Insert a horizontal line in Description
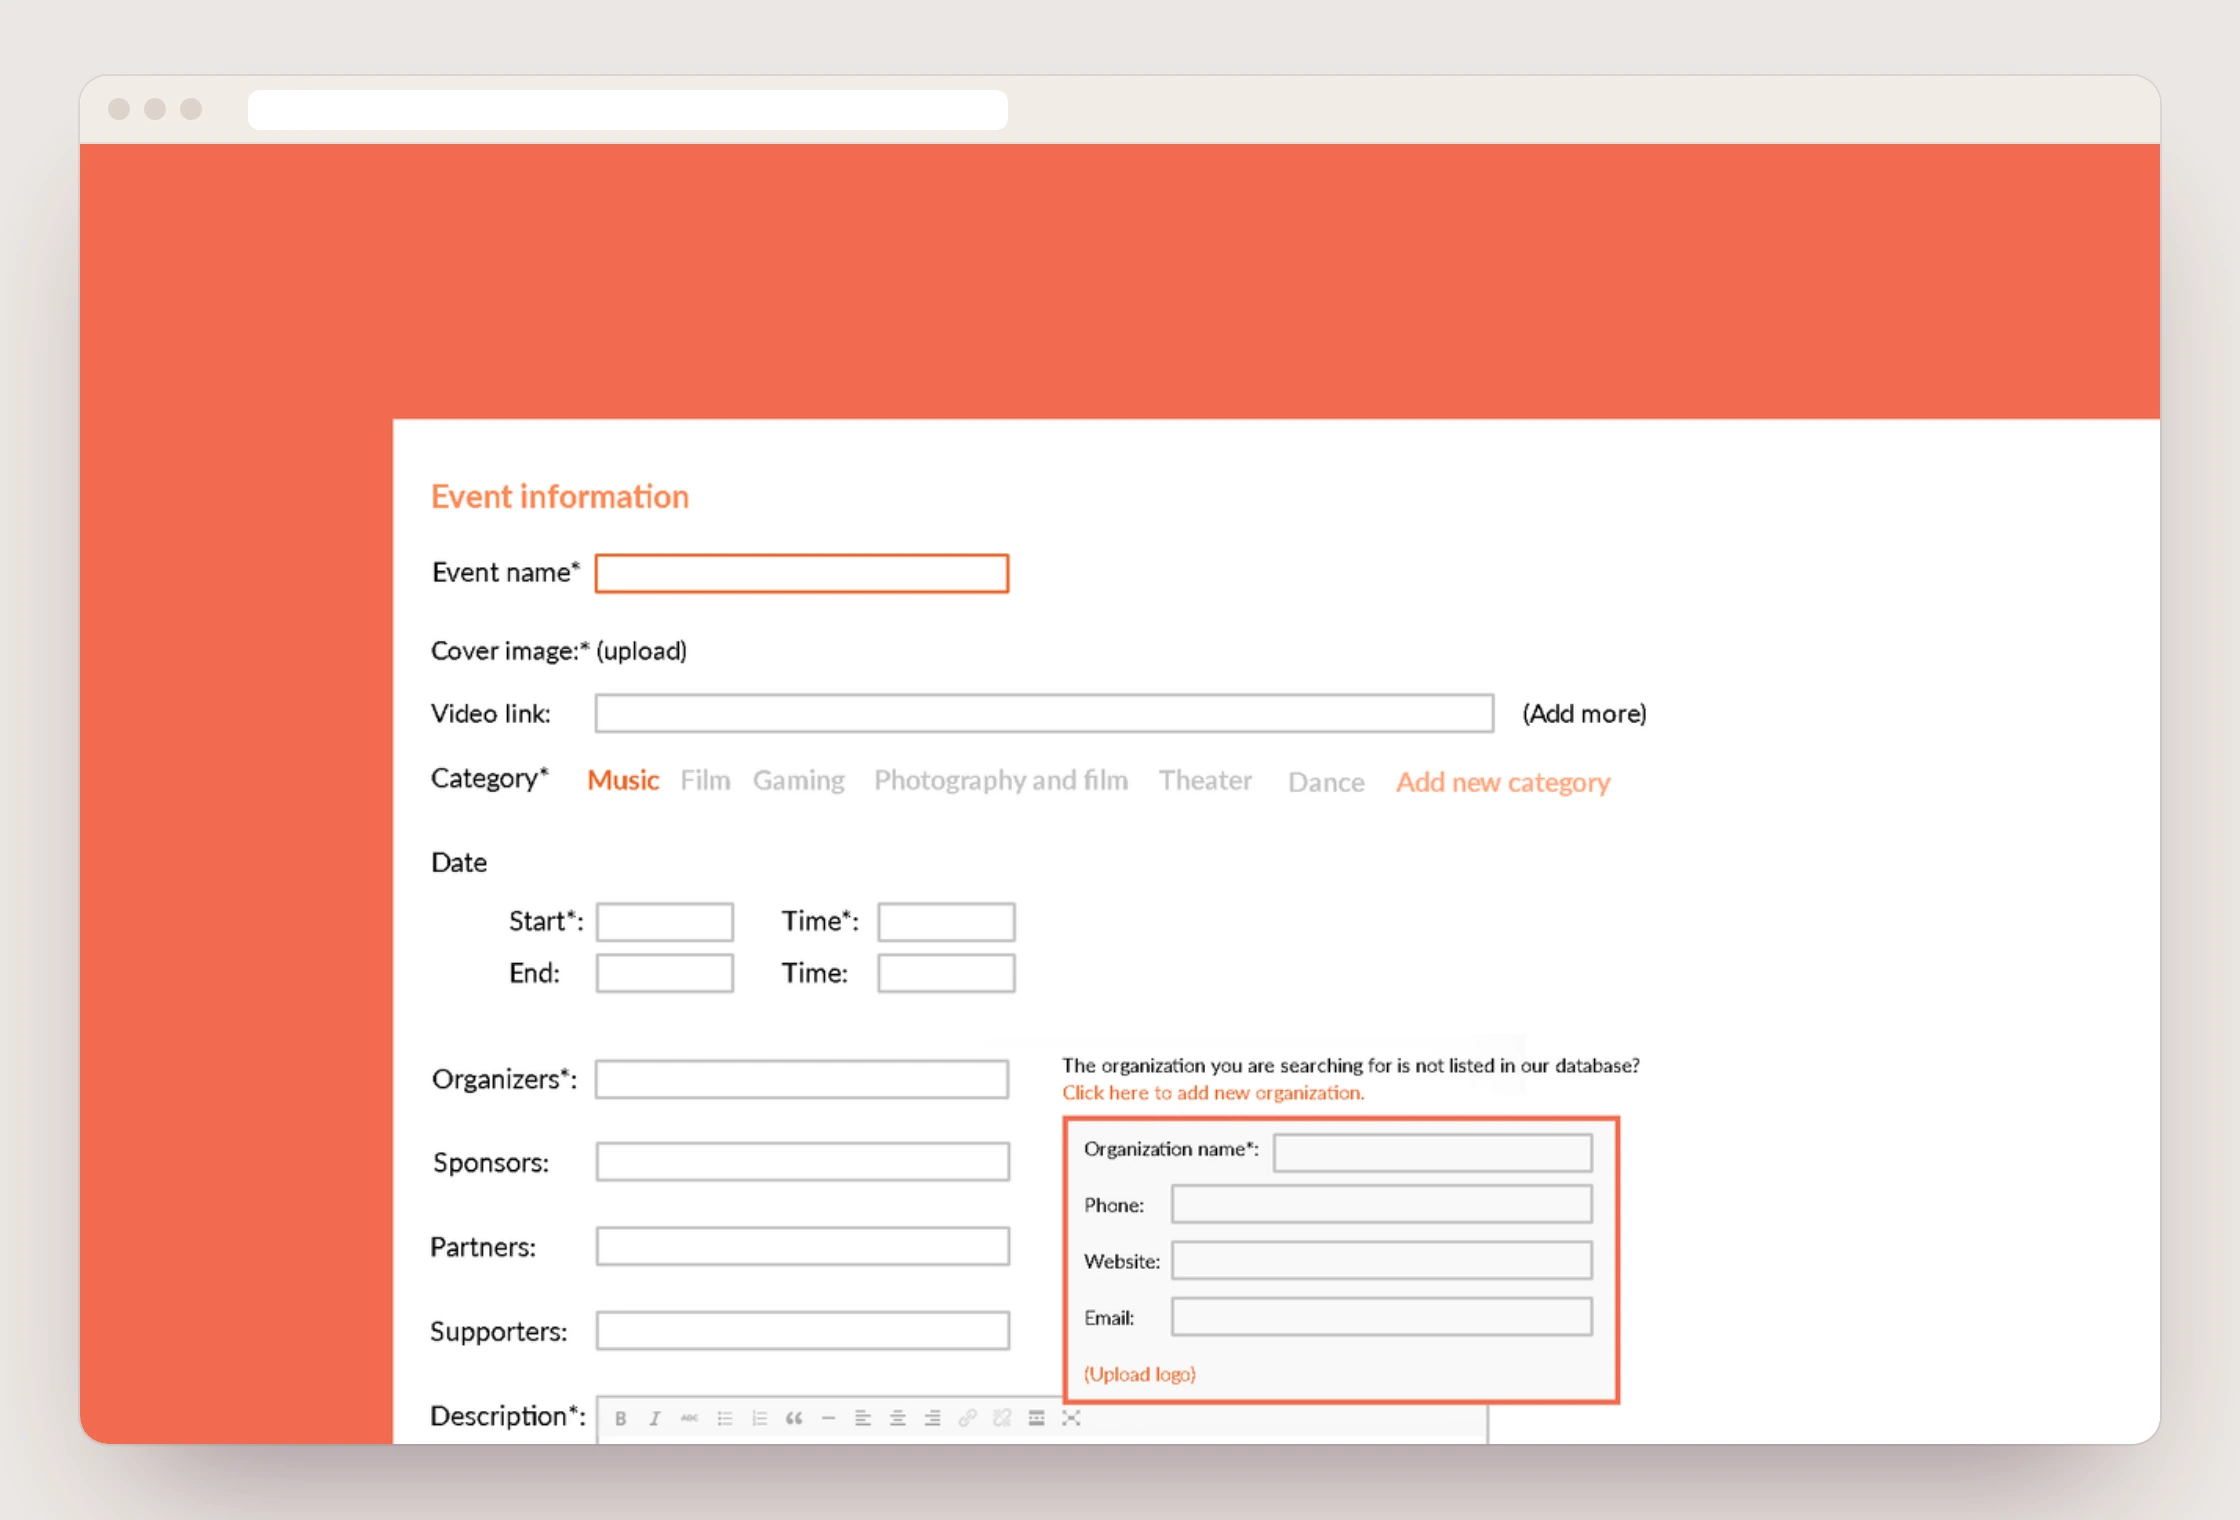The width and height of the screenshot is (2240, 1520). tap(828, 1418)
